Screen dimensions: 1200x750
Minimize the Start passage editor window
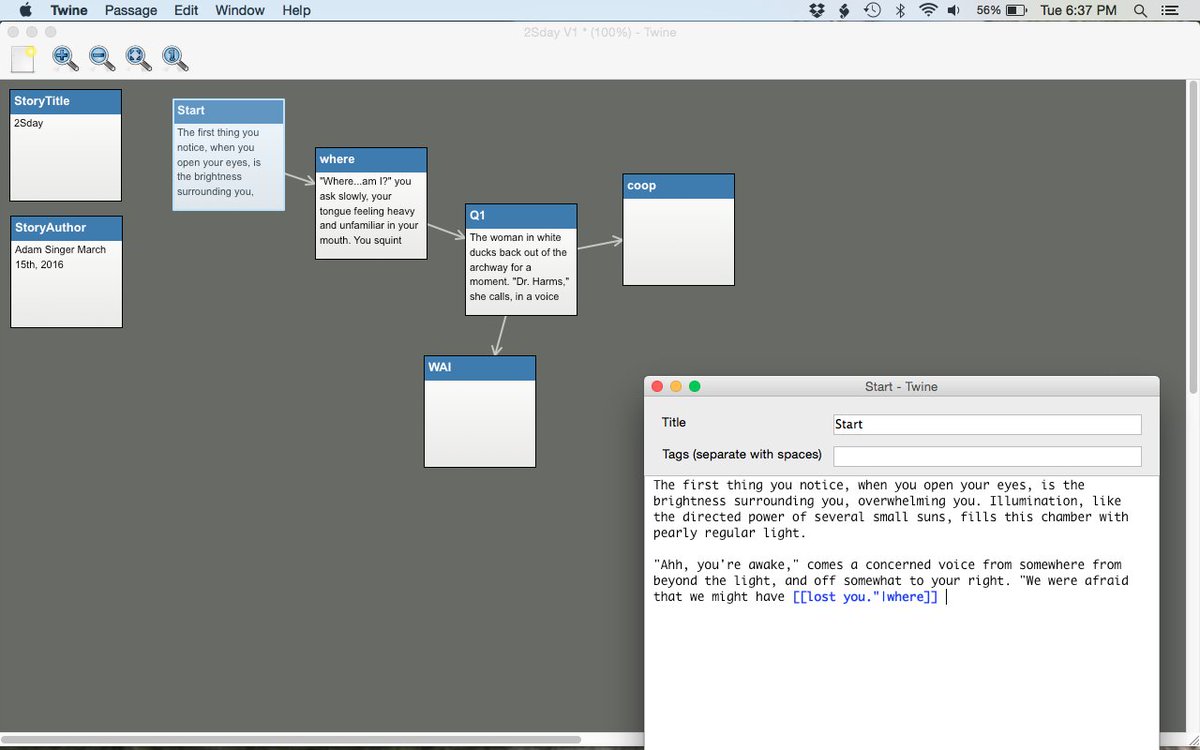pyautogui.click(x=676, y=386)
